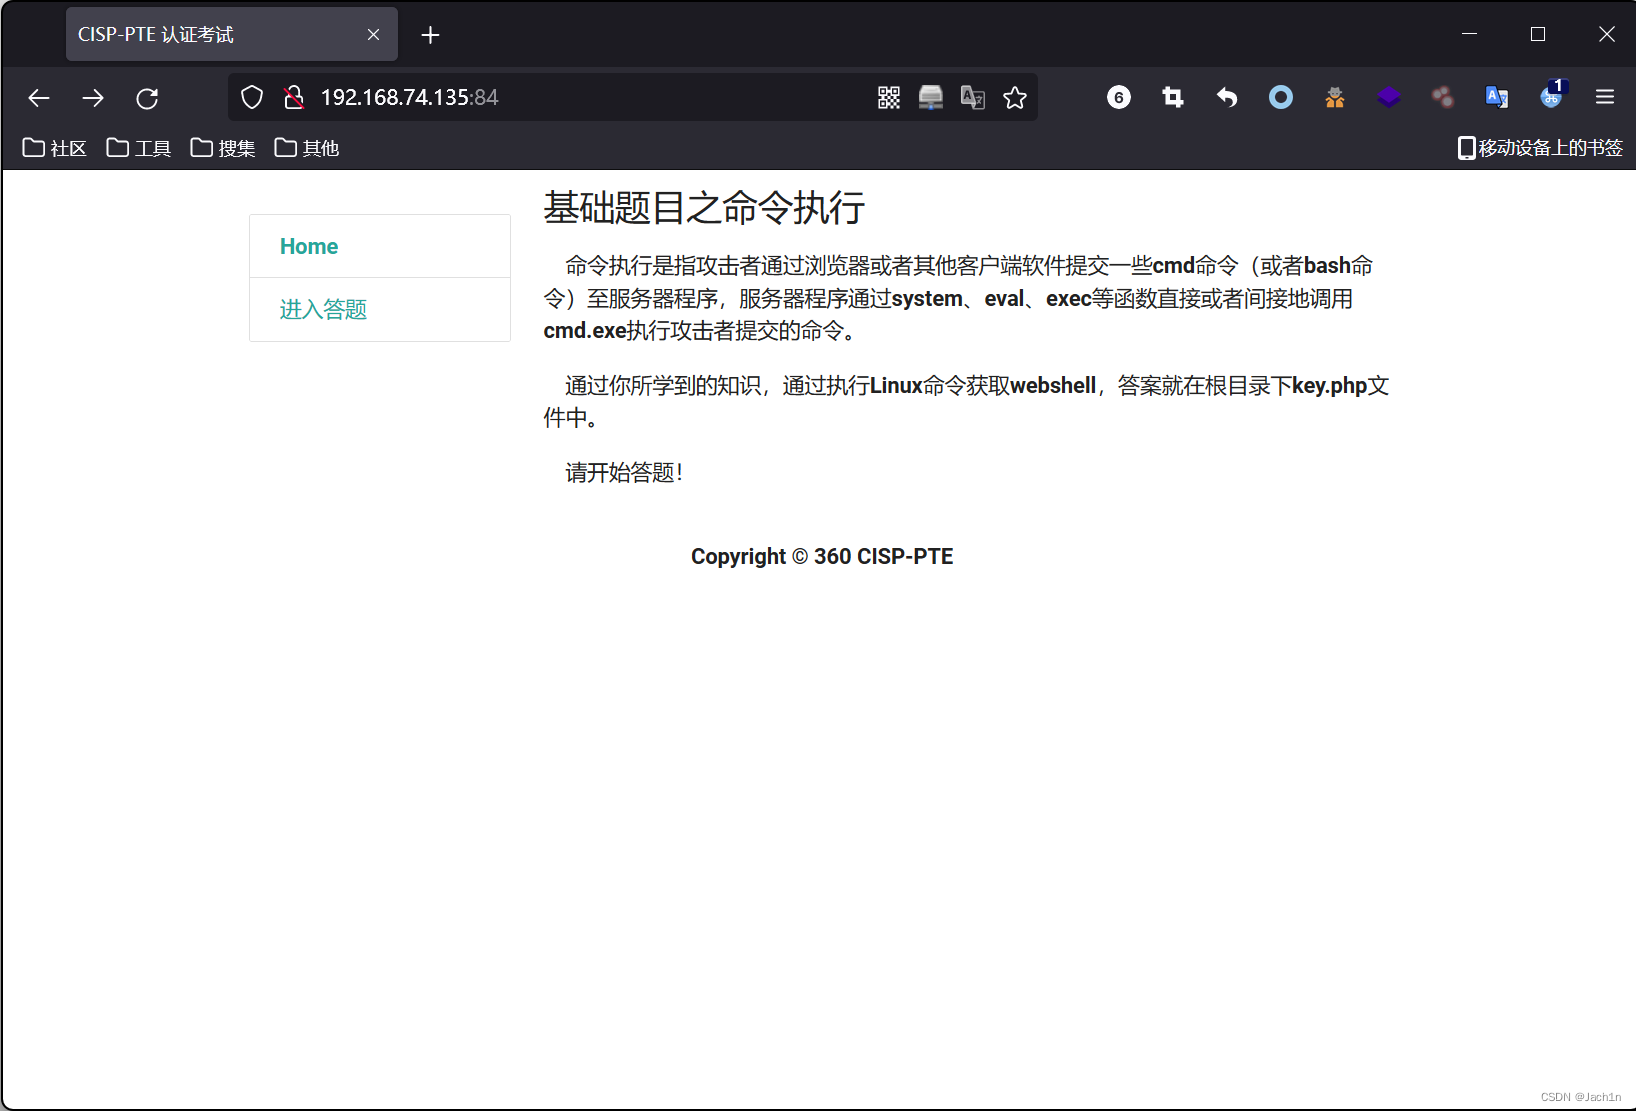Click the undo arrow toolbar icon
The height and width of the screenshot is (1111, 1636).
1227,97
